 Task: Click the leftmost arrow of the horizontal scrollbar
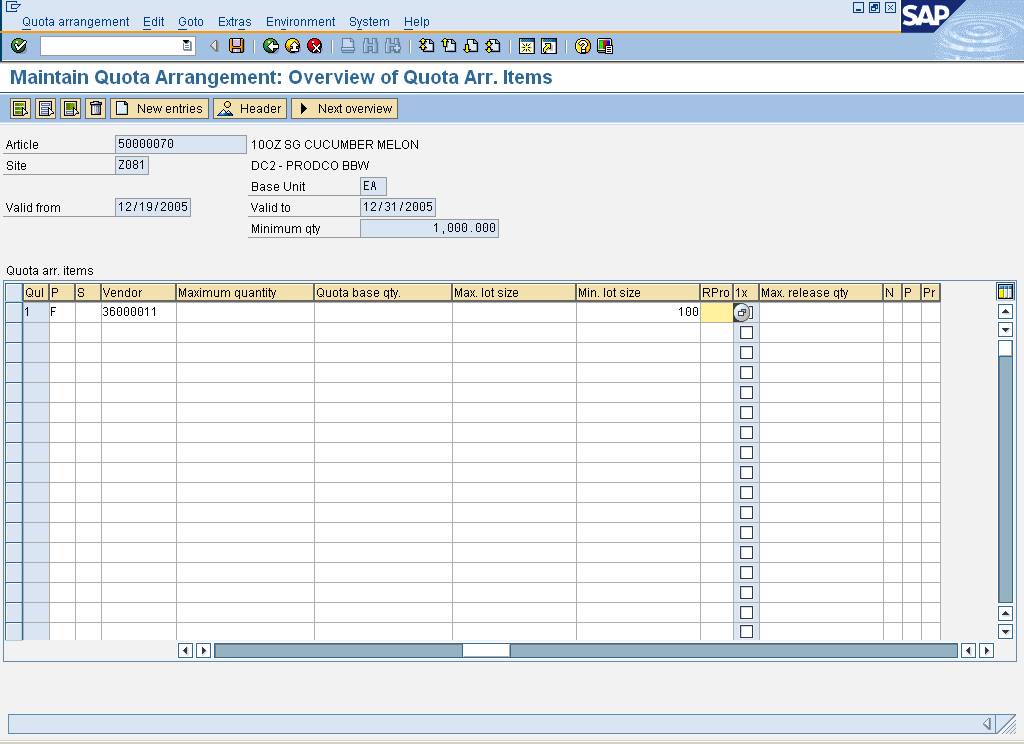(185, 651)
